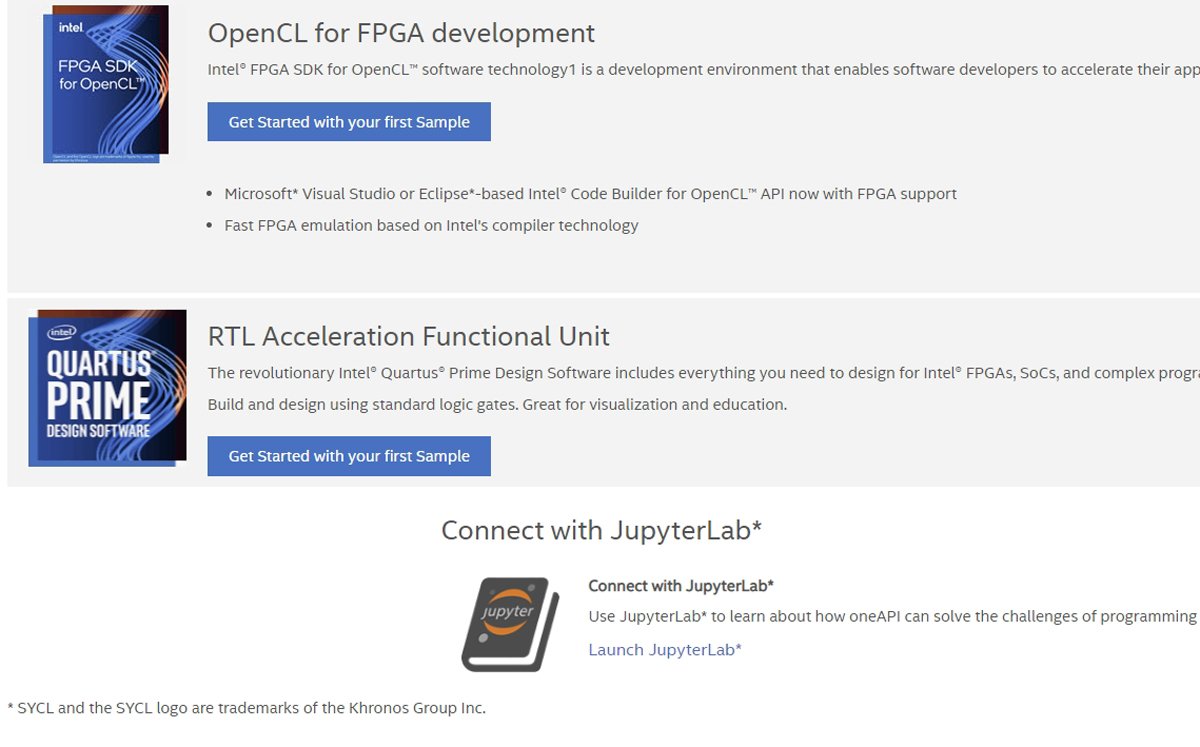Click the Visual Studio Code Builder bullet text
Image resolution: width=1200 pixels, height=747 pixels.
point(590,193)
